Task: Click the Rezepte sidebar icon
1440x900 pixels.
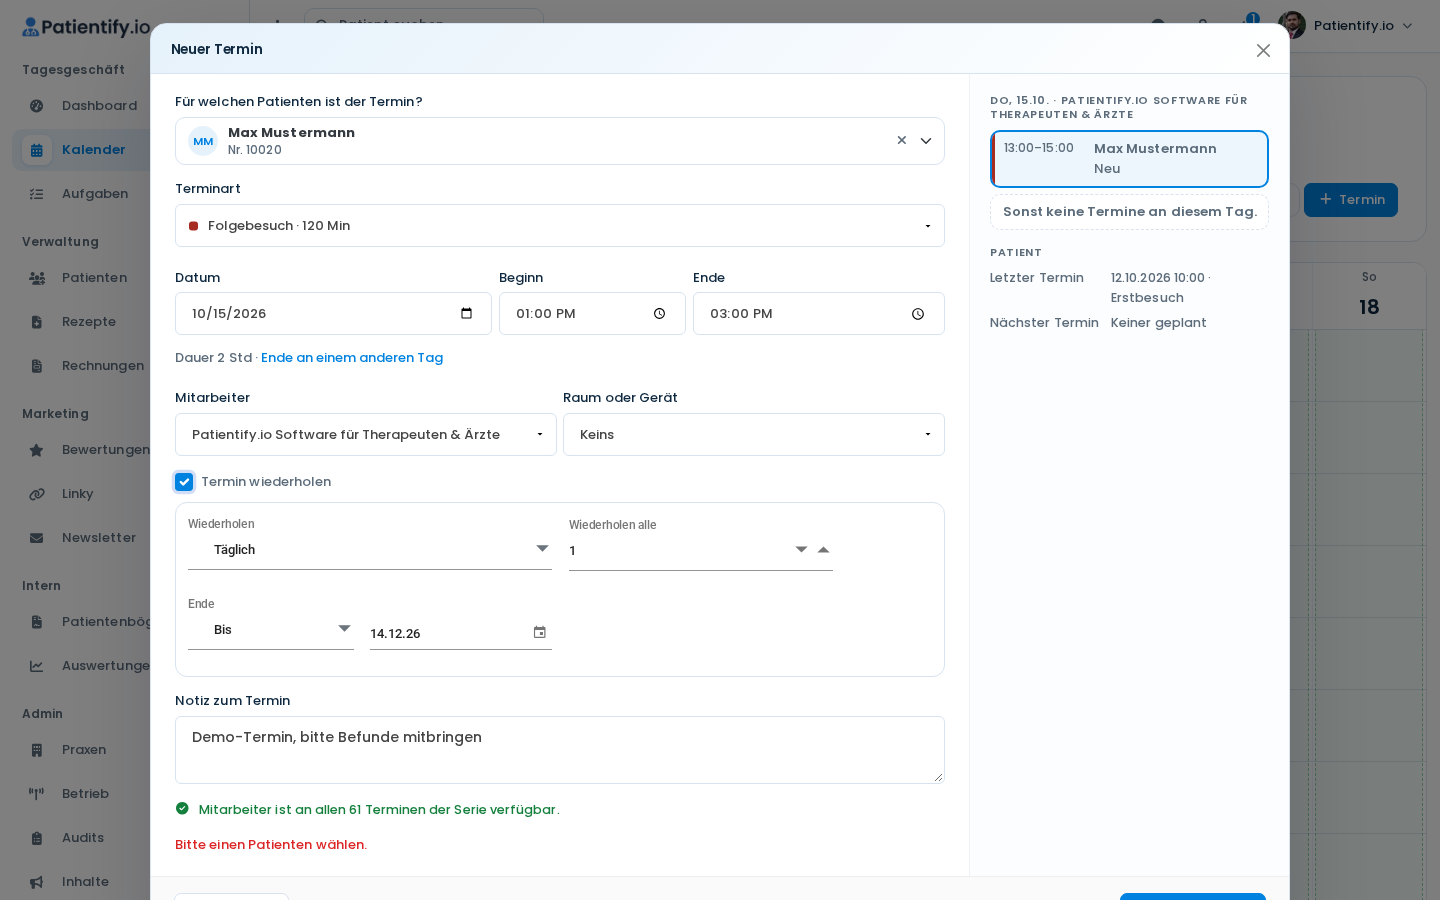Action: point(37,322)
